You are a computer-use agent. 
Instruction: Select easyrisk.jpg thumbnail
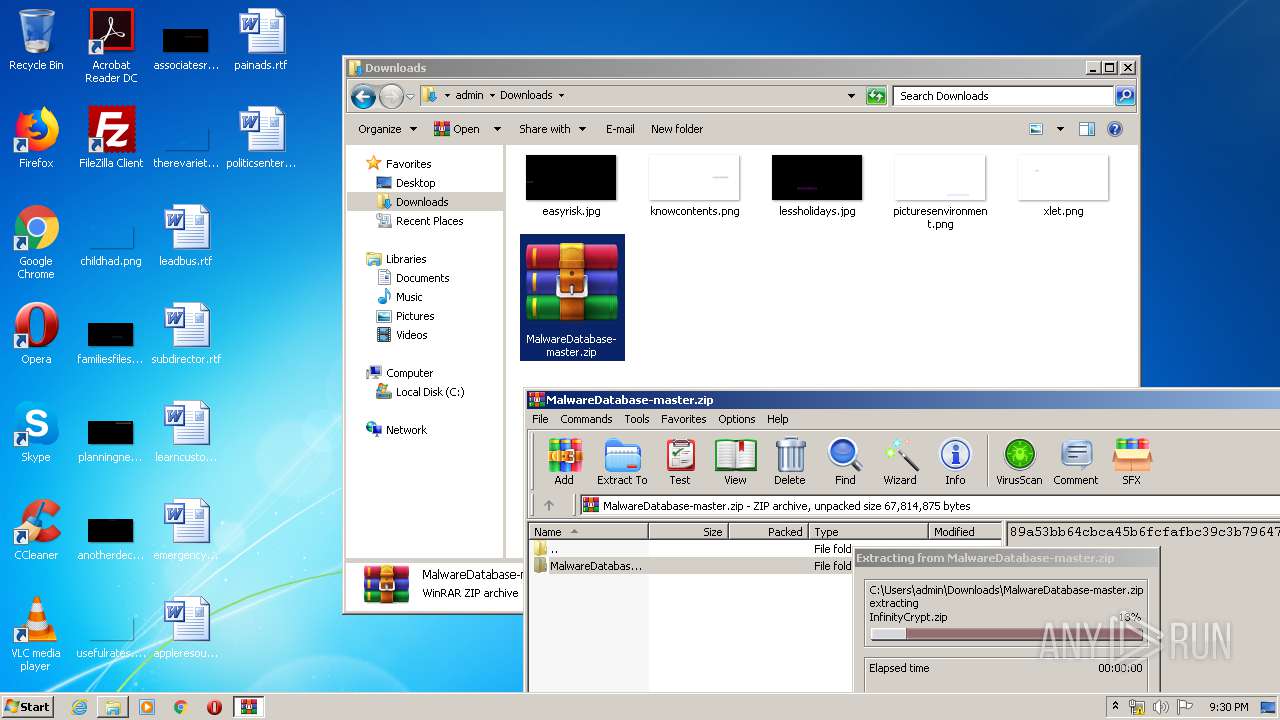[x=571, y=186]
